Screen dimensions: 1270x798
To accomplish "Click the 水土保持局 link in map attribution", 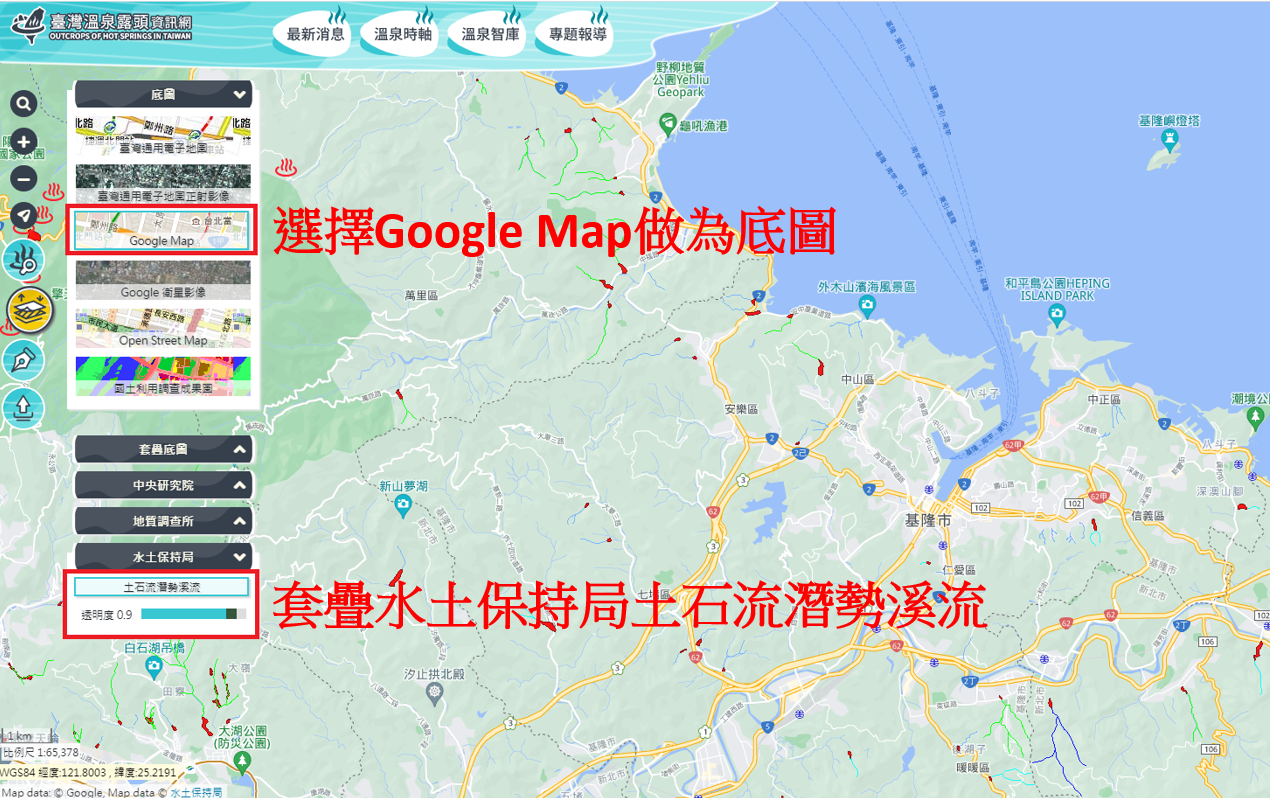I will (196, 792).
